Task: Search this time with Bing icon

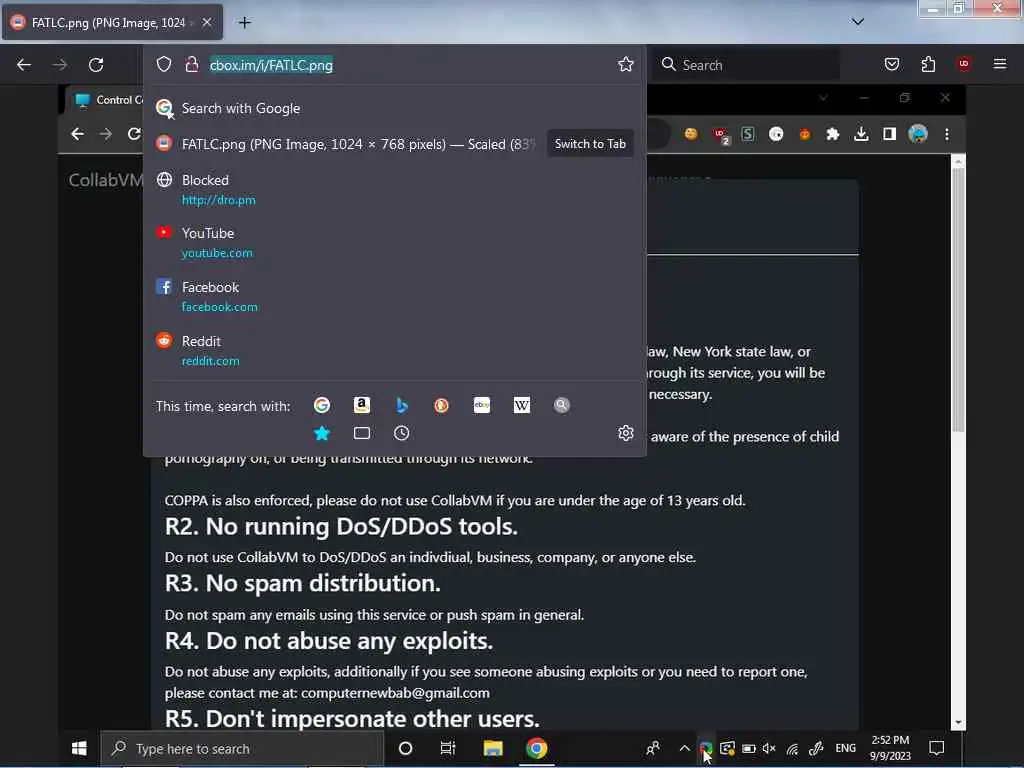Action: click(x=402, y=406)
